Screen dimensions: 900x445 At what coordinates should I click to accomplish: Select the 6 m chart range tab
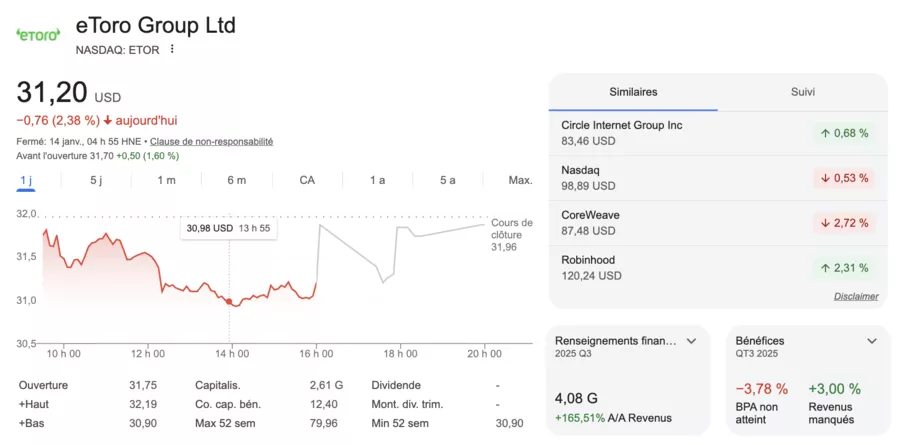point(236,180)
